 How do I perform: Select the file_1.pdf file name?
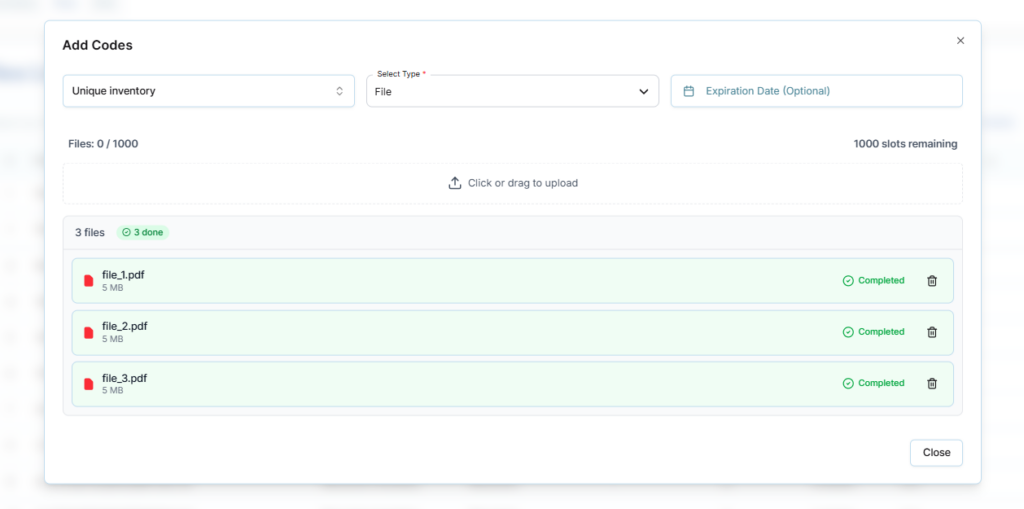coord(124,274)
